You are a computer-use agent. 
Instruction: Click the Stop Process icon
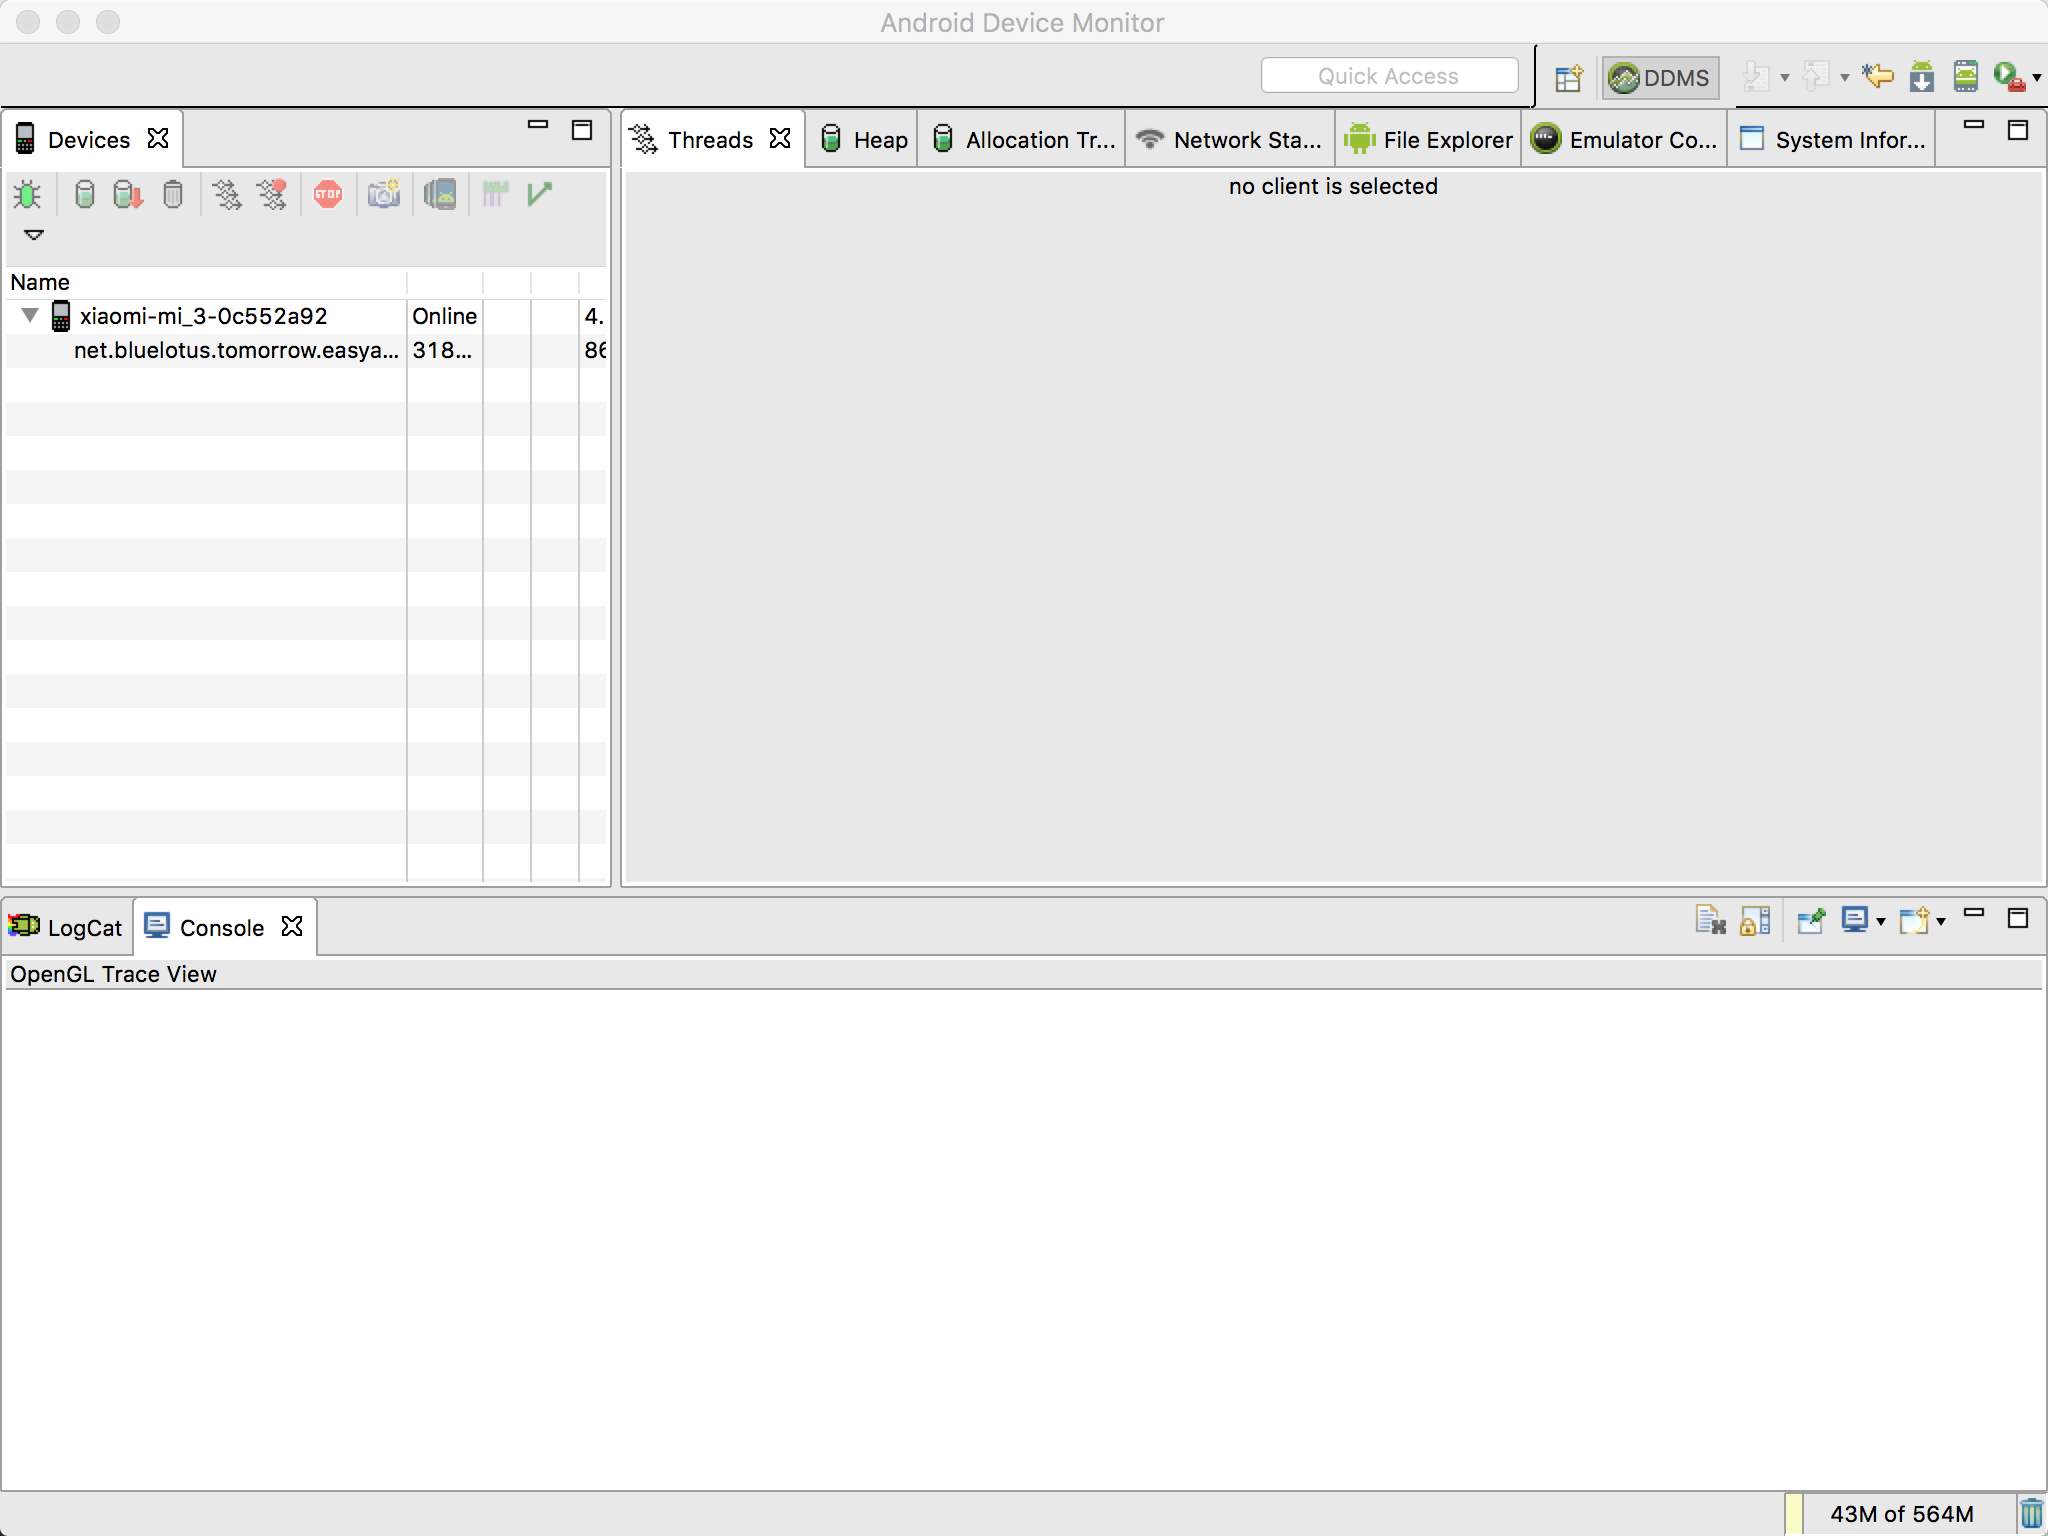click(328, 194)
